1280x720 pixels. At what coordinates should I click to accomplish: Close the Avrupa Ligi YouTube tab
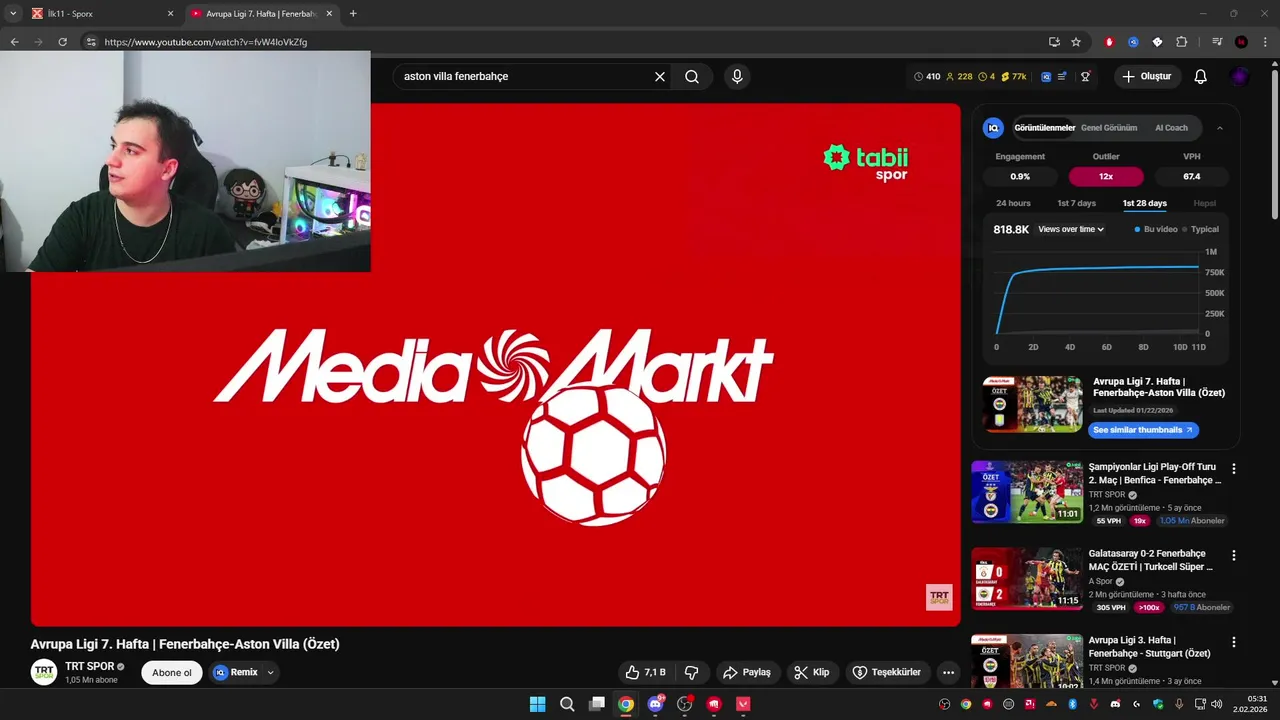329,14
